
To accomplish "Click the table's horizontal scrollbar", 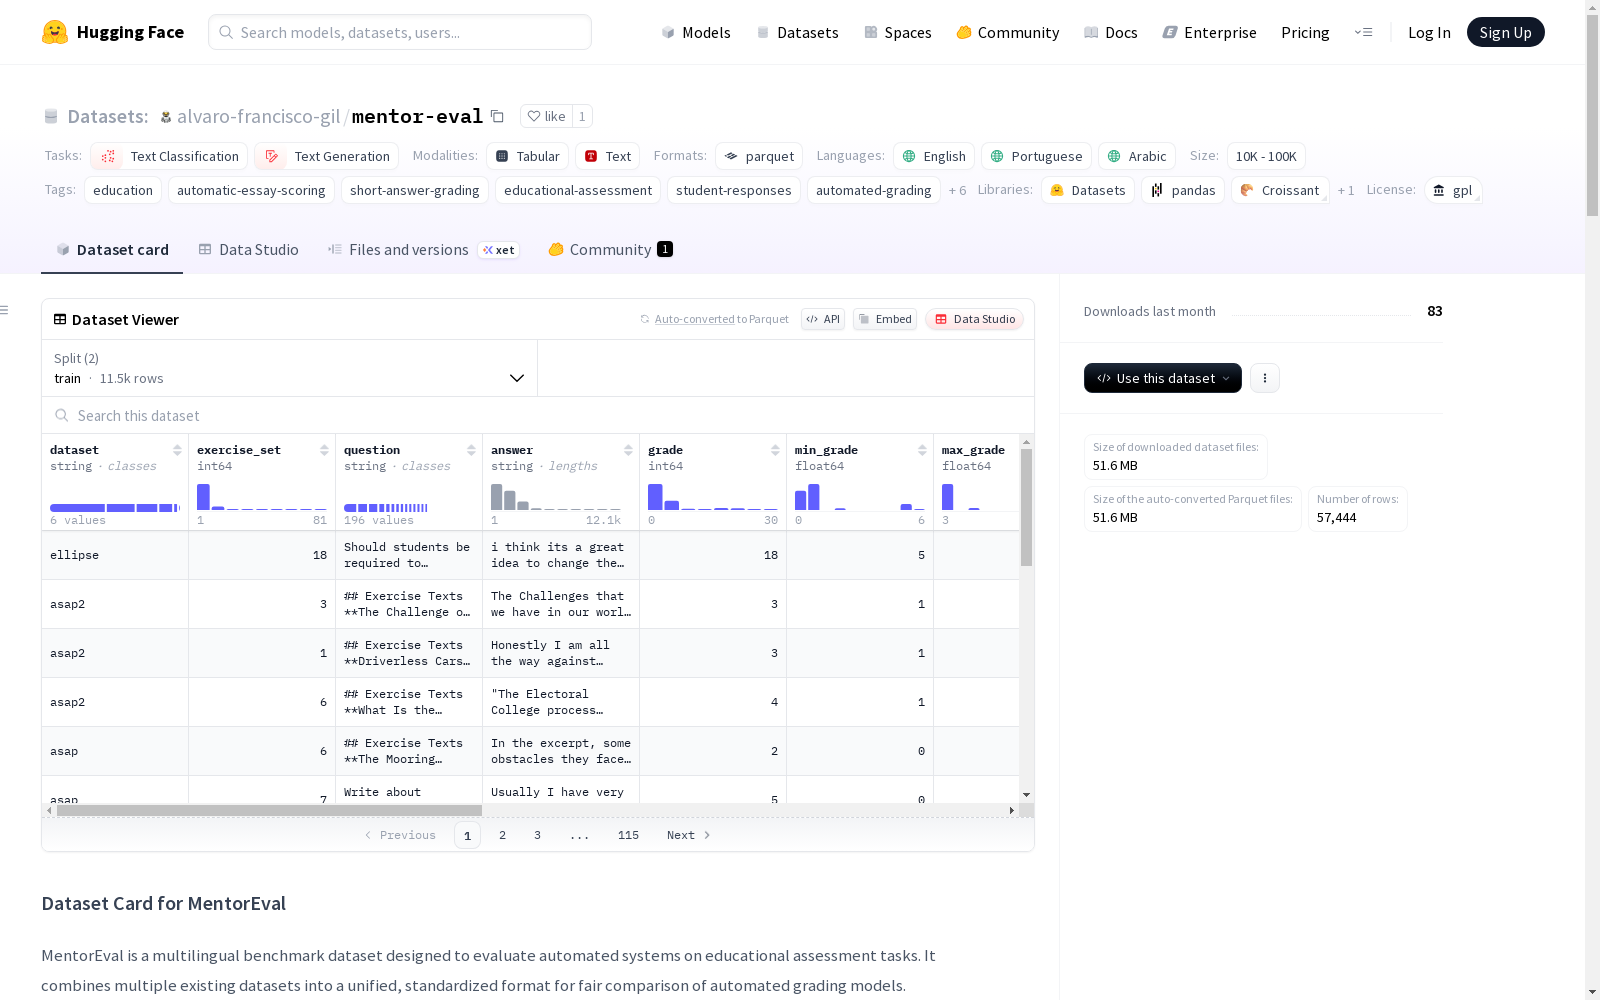I will (x=270, y=810).
